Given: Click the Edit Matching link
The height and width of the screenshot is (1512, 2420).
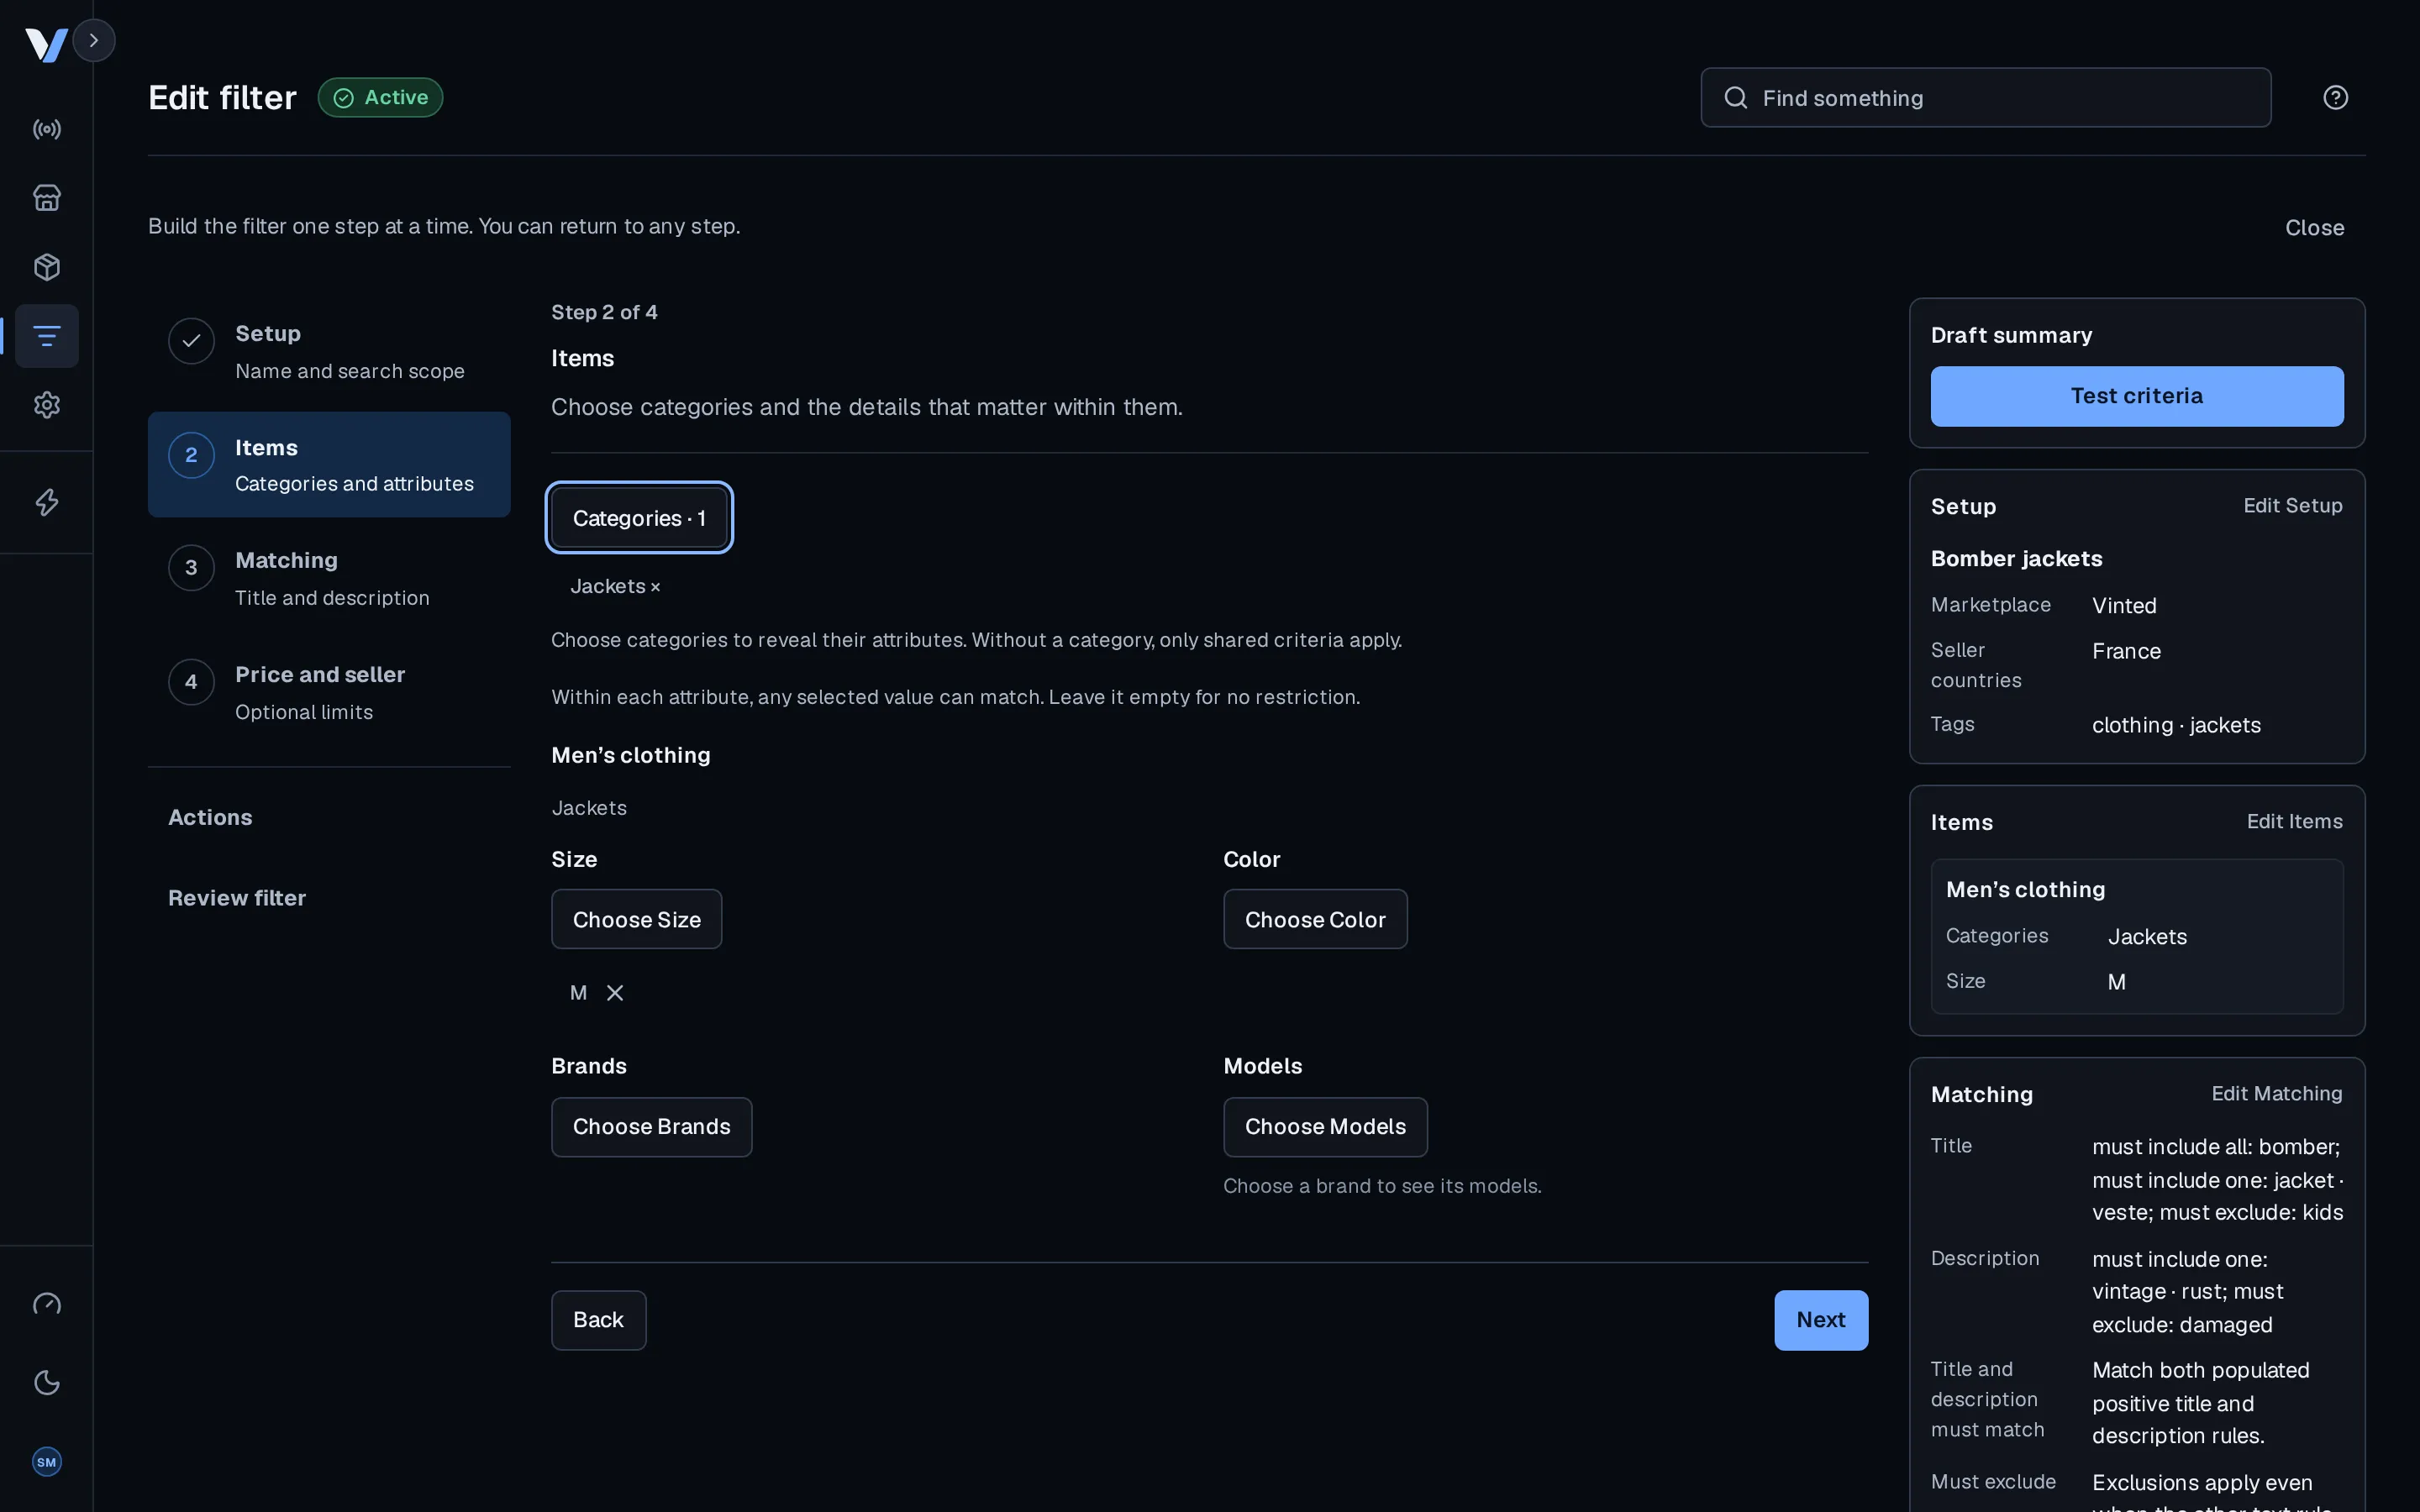Looking at the screenshot, I should coord(2276,1094).
